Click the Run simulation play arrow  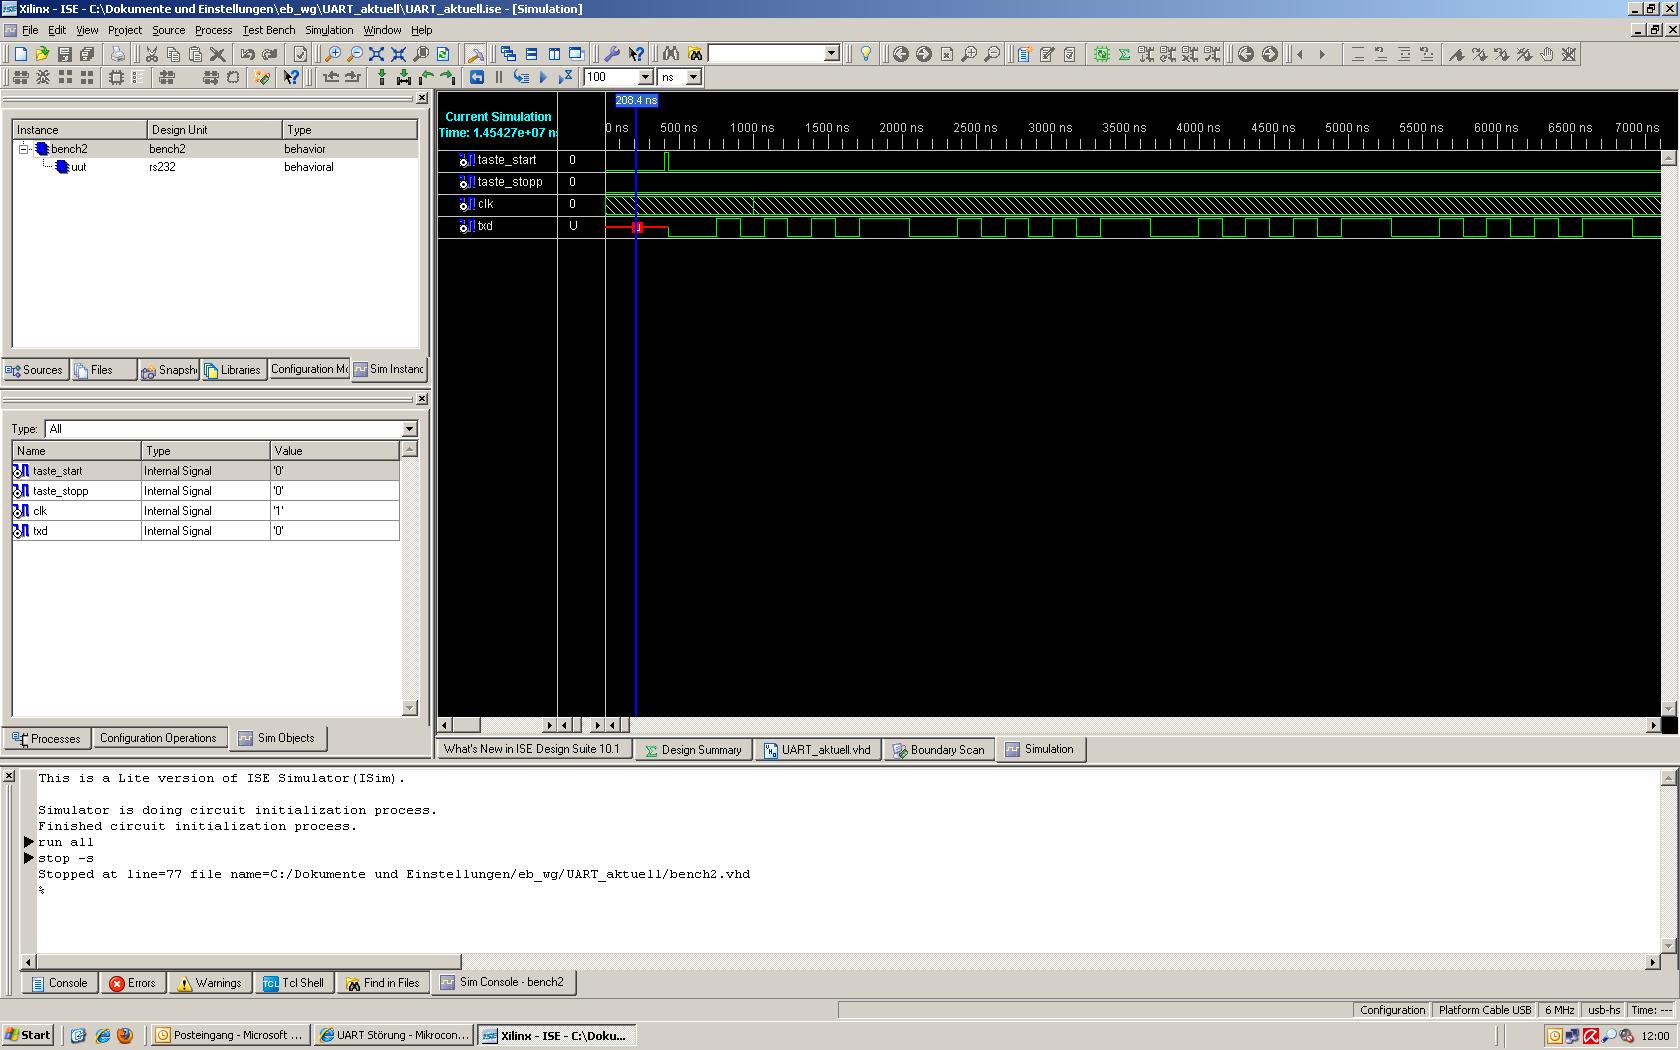pyautogui.click(x=543, y=77)
